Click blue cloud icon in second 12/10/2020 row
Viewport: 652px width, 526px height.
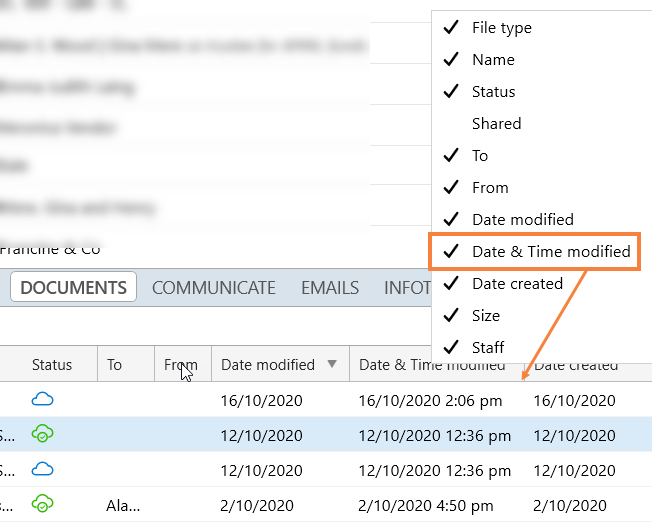click(43, 470)
